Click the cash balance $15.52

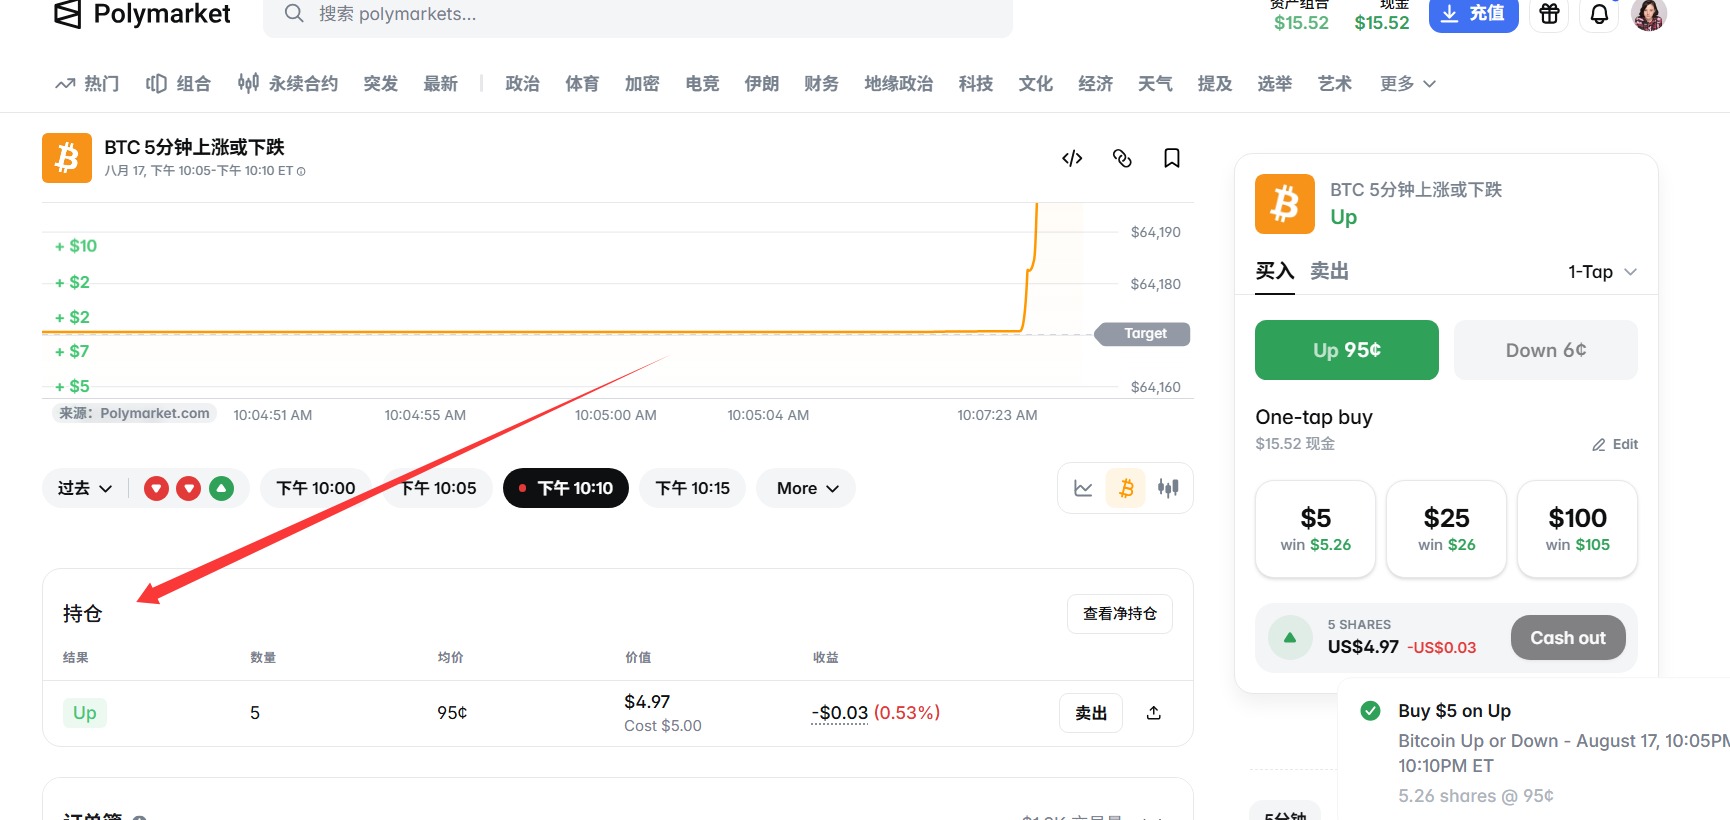point(1382,23)
